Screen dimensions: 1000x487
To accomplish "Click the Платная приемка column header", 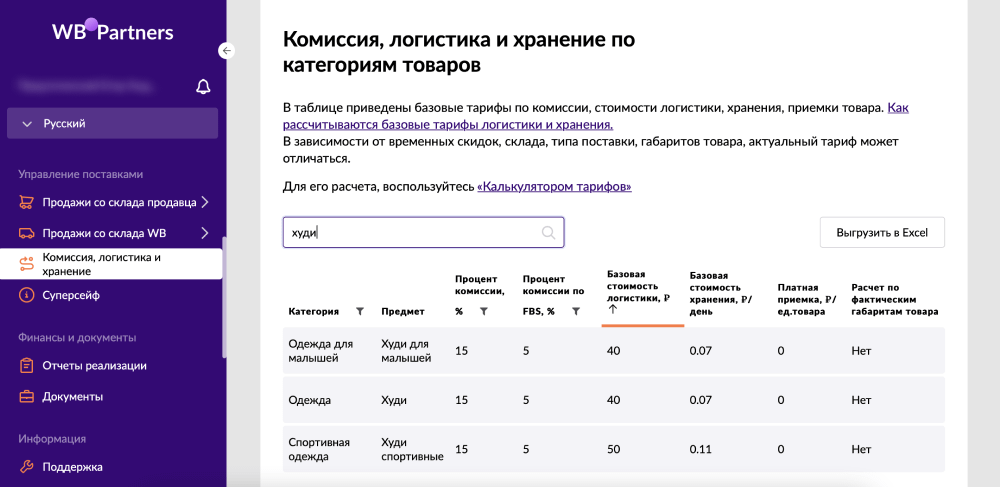I will pos(805,300).
